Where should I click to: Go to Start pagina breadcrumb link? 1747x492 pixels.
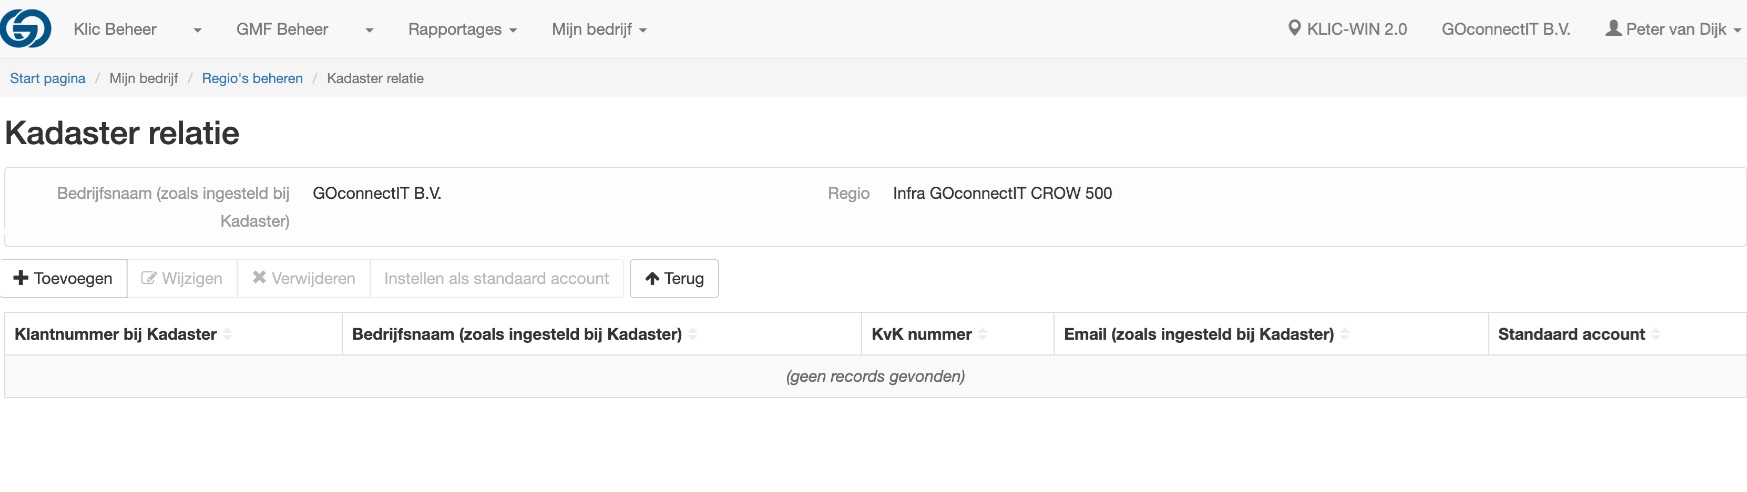[48, 78]
